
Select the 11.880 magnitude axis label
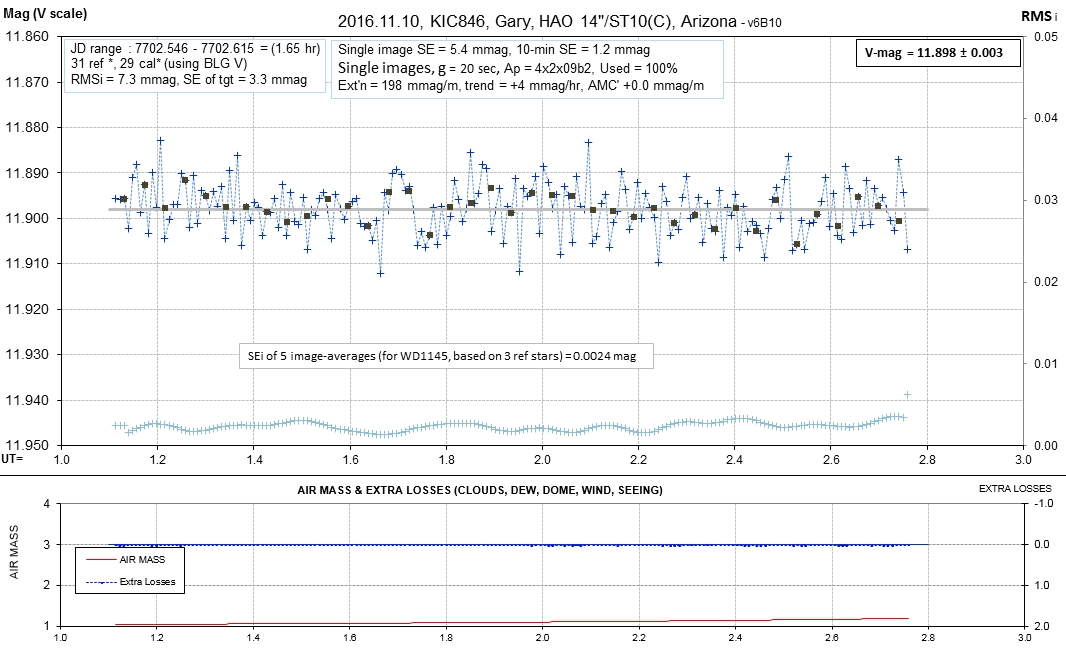click(x=27, y=128)
